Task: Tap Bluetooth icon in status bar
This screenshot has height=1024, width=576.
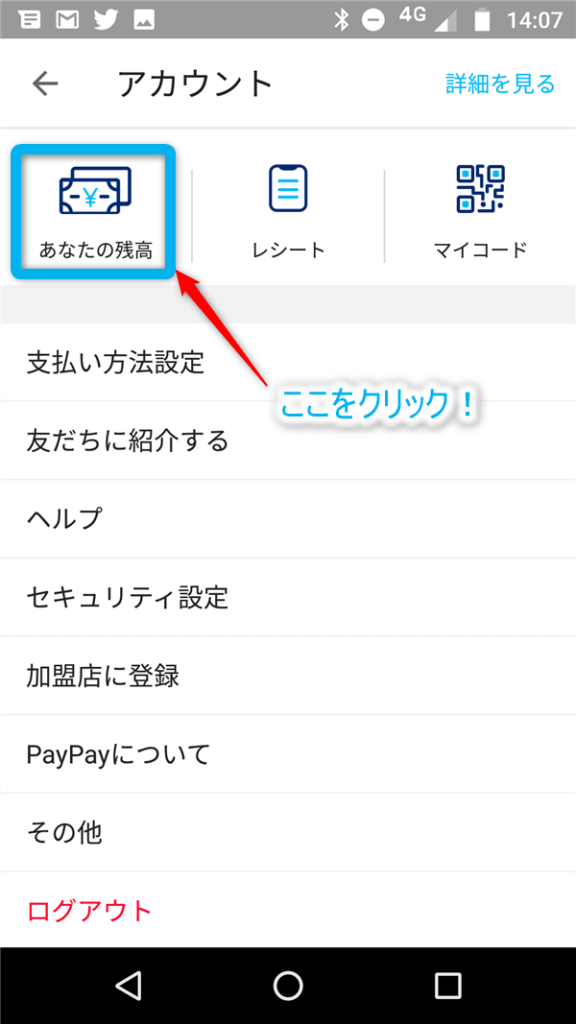Action: point(341,20)
